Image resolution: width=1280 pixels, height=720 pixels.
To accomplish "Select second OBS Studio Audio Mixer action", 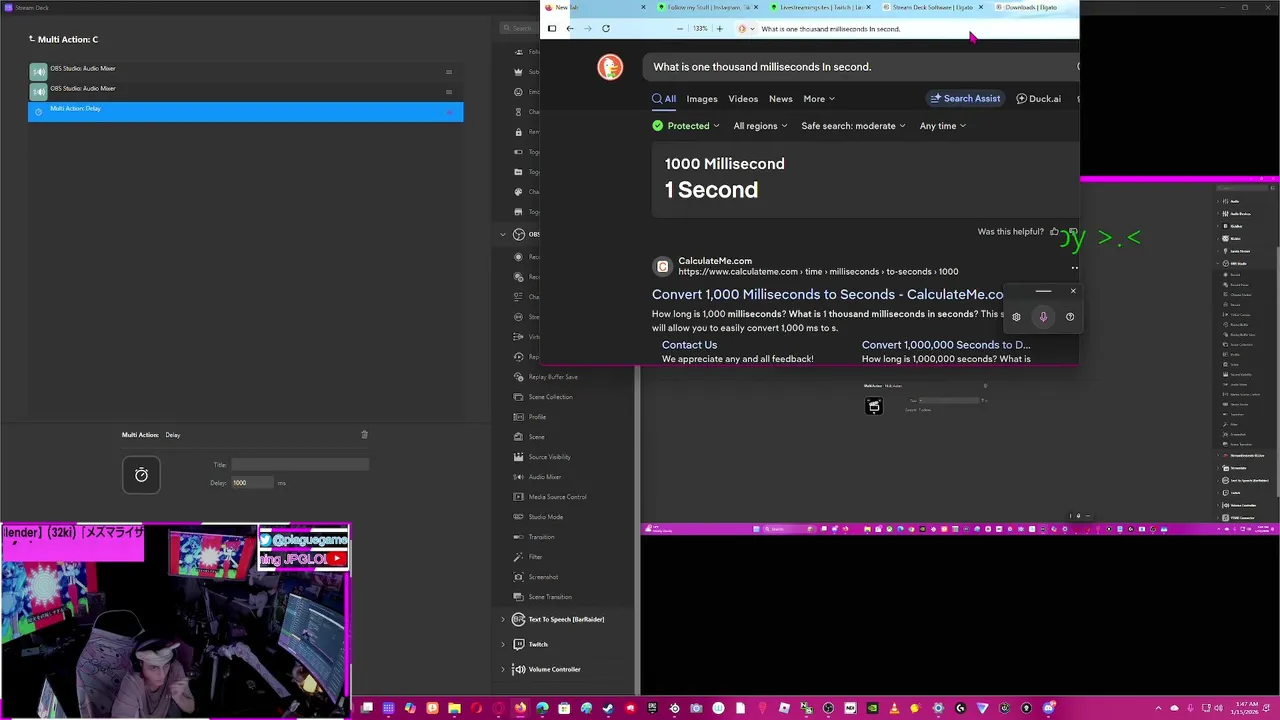I will pos(245,91).
